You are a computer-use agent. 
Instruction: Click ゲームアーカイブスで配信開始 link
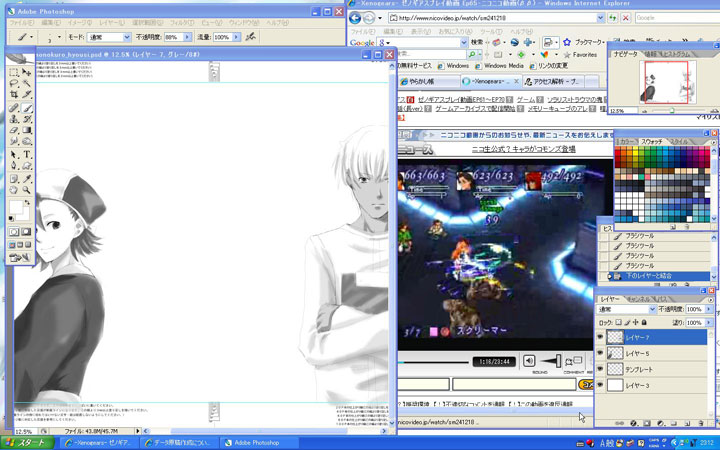click(x=475, y=108)
